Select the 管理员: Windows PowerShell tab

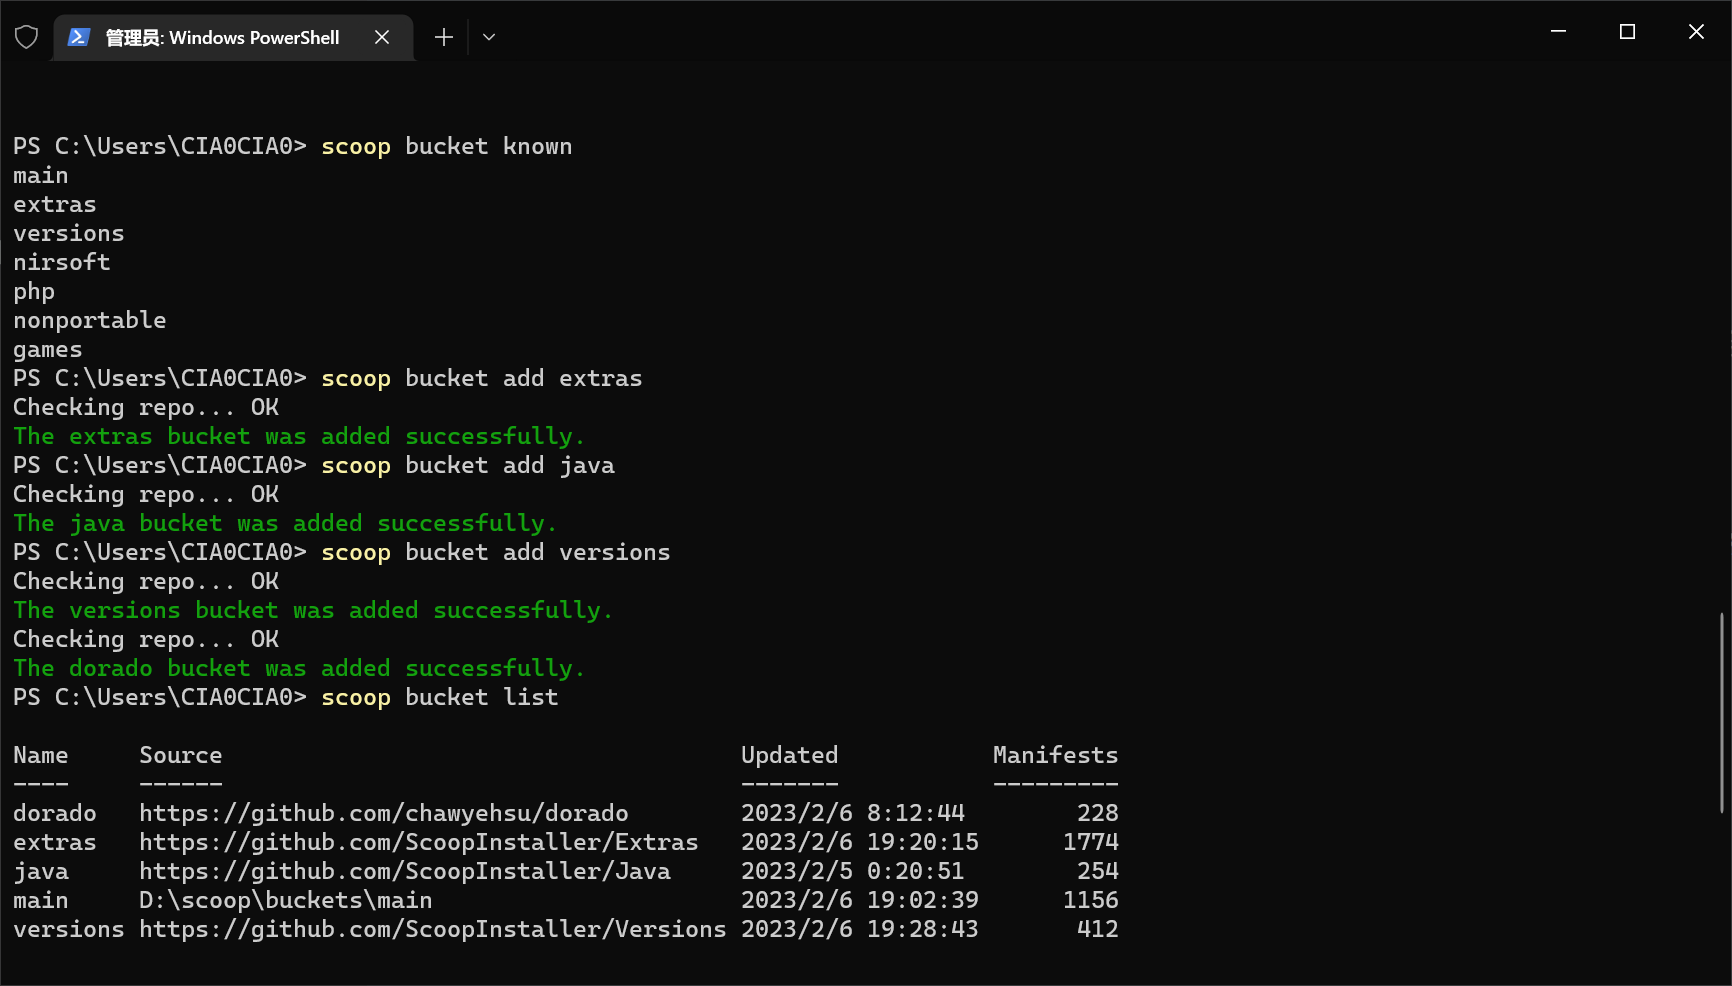coord(222,38)
